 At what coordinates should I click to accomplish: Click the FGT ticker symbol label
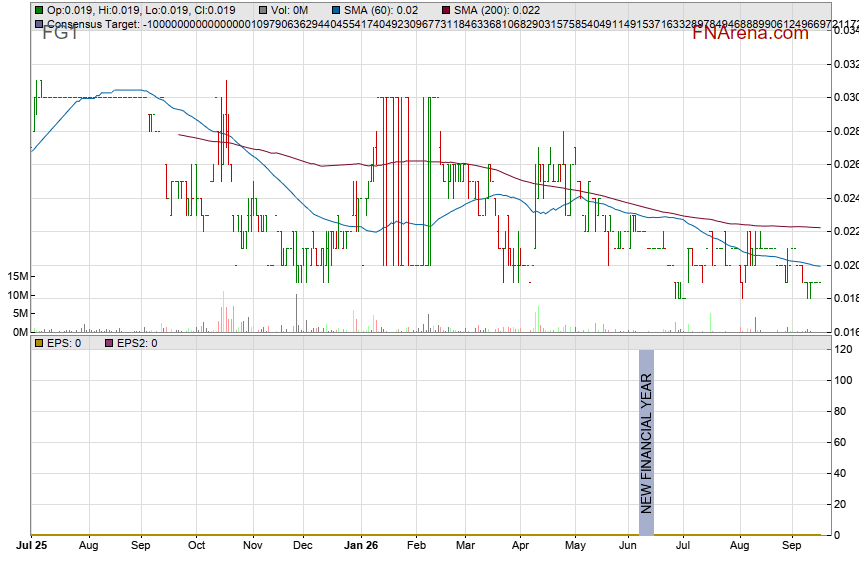click(60, 33)
